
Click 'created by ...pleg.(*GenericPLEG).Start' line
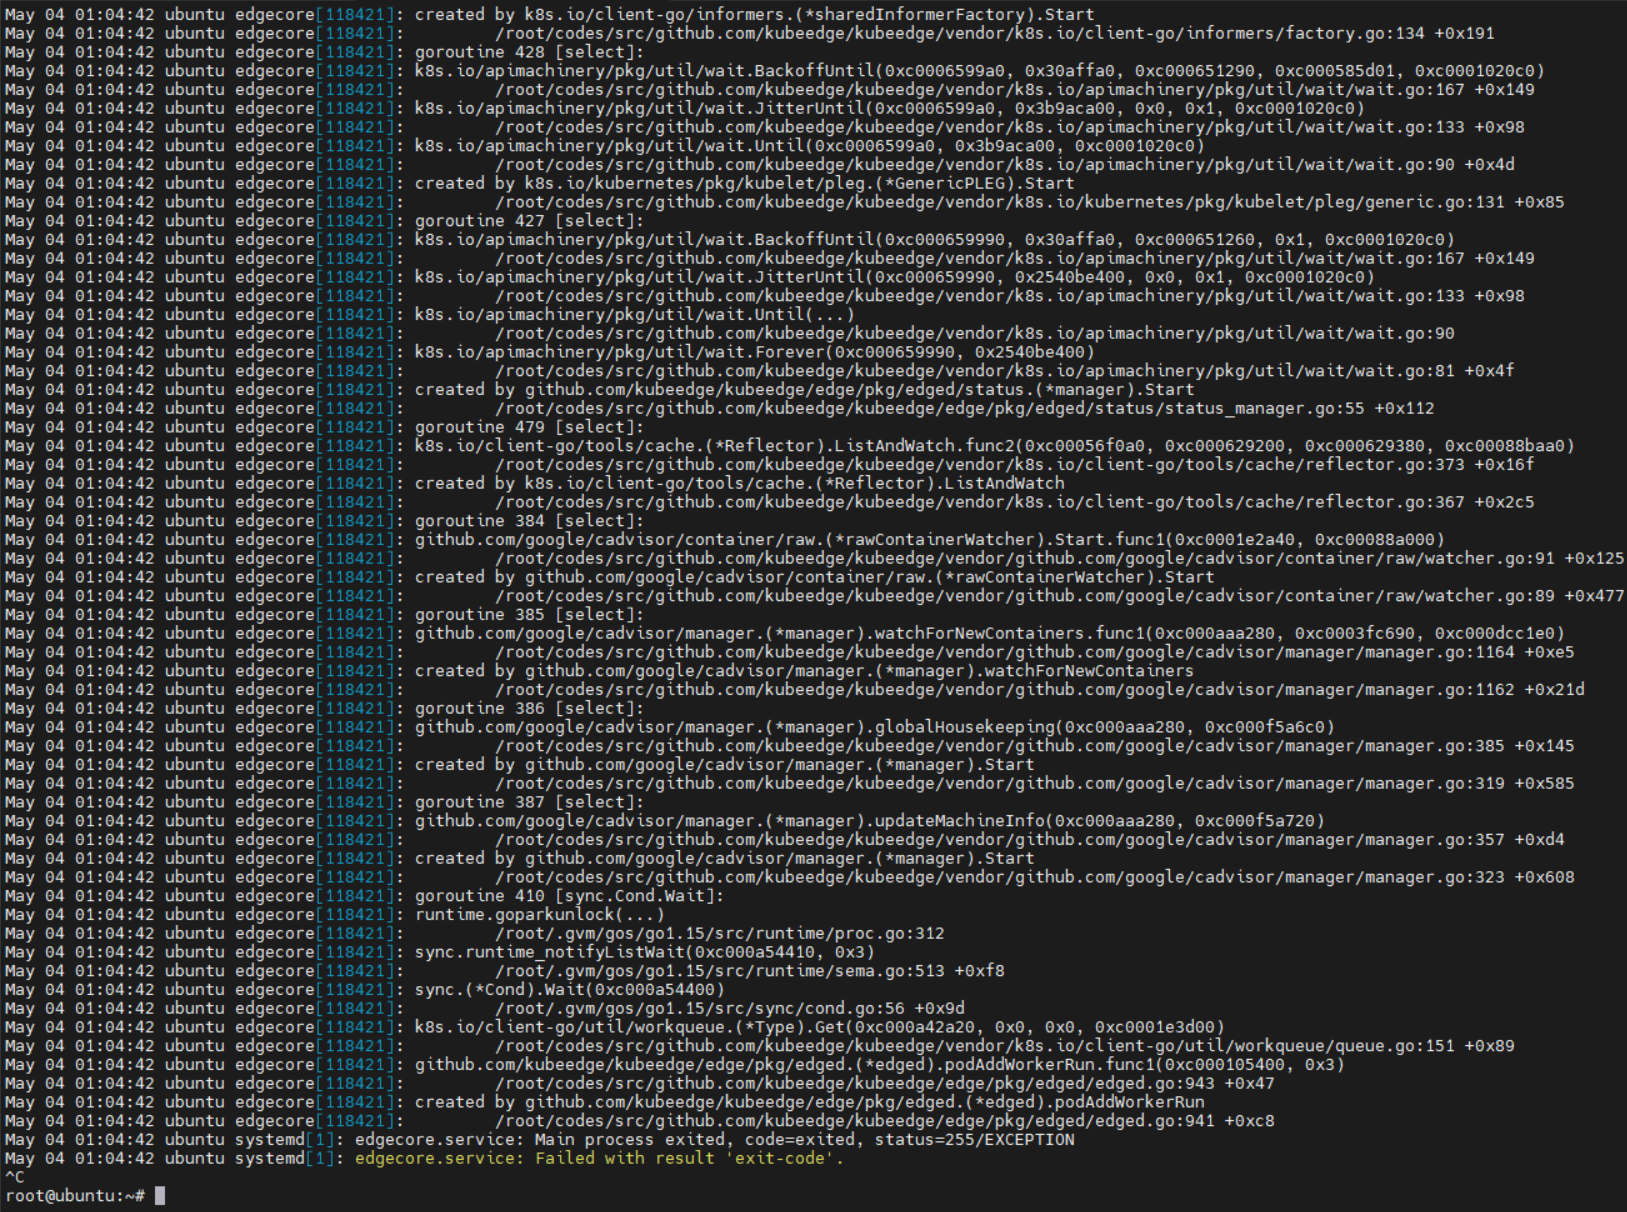(x=540, y=183)
